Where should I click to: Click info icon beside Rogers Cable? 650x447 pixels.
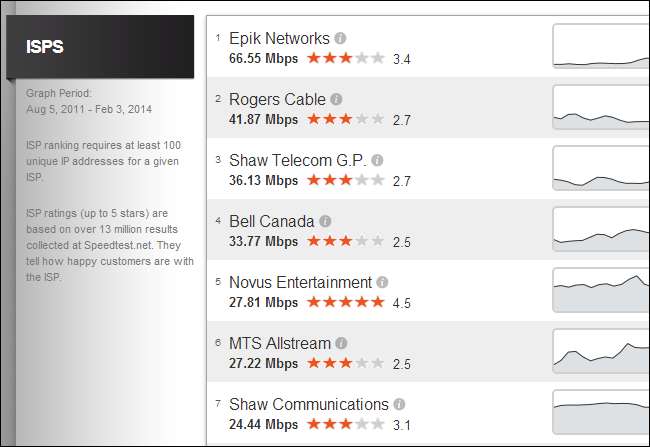pos(336,99)
